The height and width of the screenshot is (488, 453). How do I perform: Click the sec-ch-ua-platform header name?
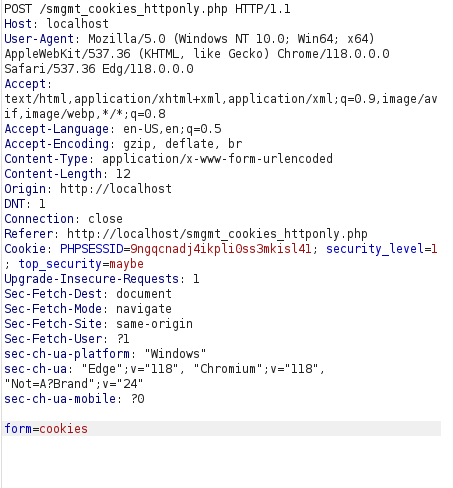coord(67,354)
